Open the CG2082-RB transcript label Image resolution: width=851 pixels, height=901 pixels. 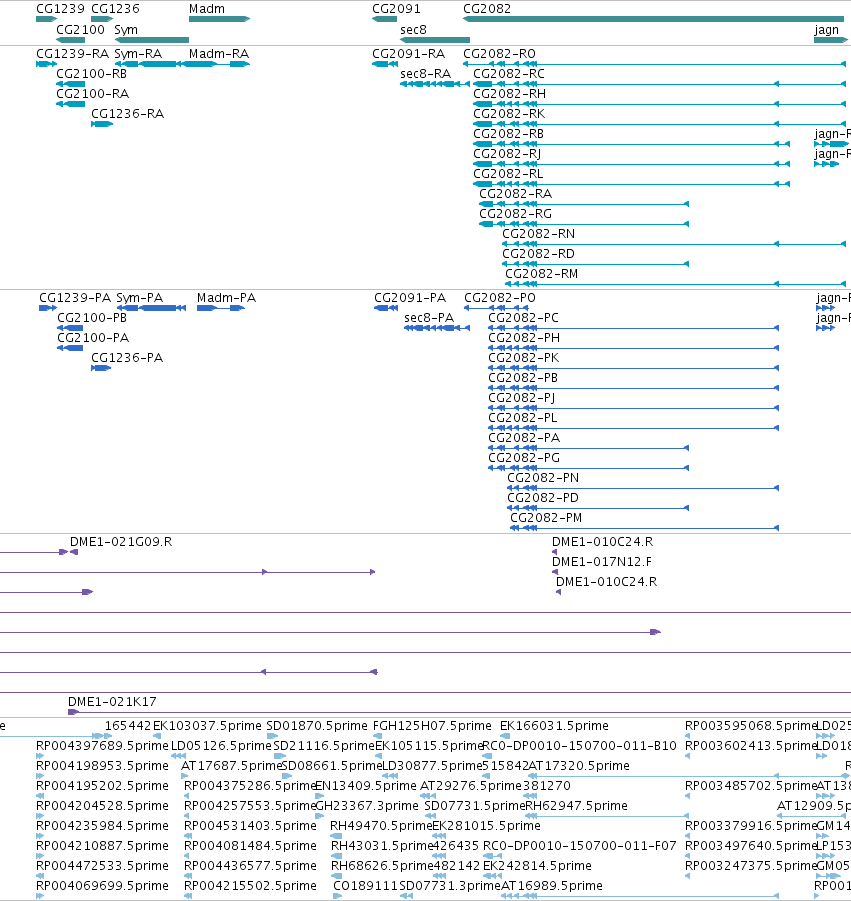509,133
